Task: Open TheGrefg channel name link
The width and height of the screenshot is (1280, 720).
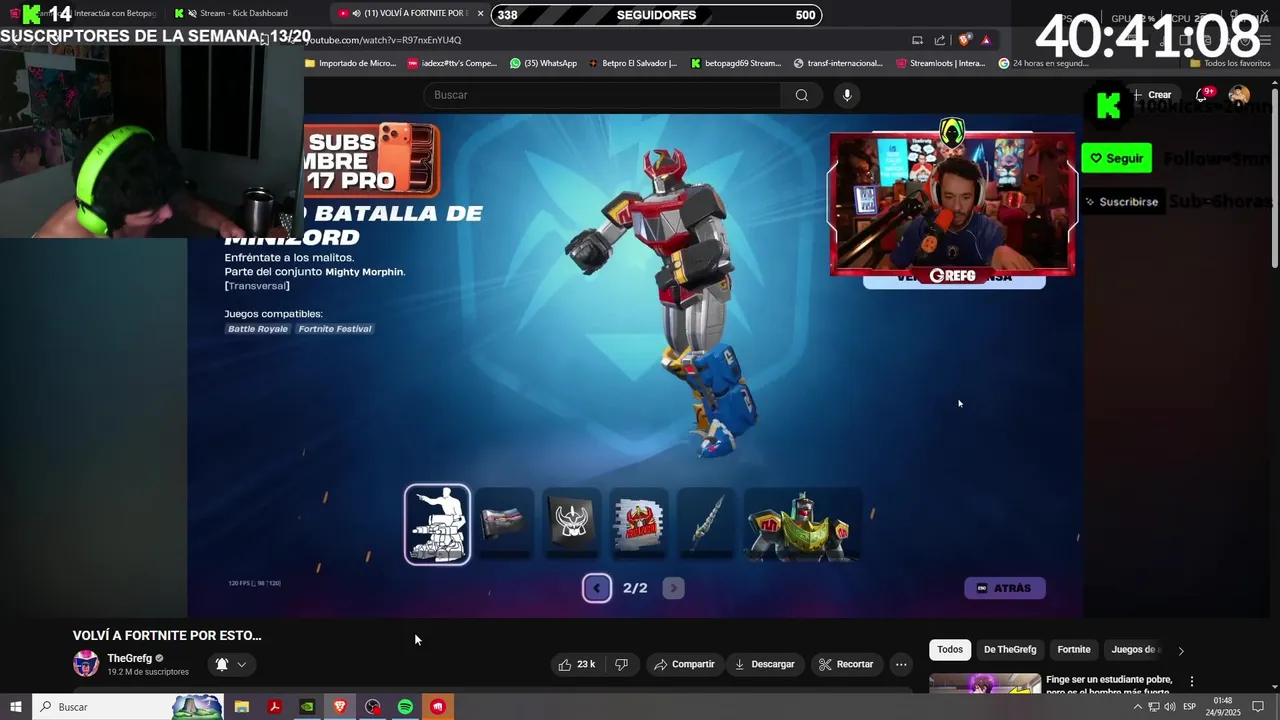Action: tap(130, 658)
